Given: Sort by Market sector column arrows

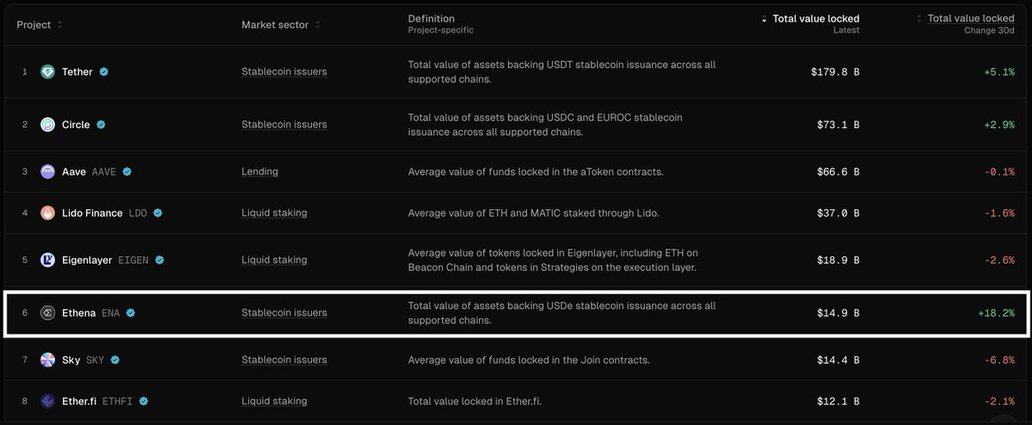Looking at the screenshot, I should click(318, 25).
